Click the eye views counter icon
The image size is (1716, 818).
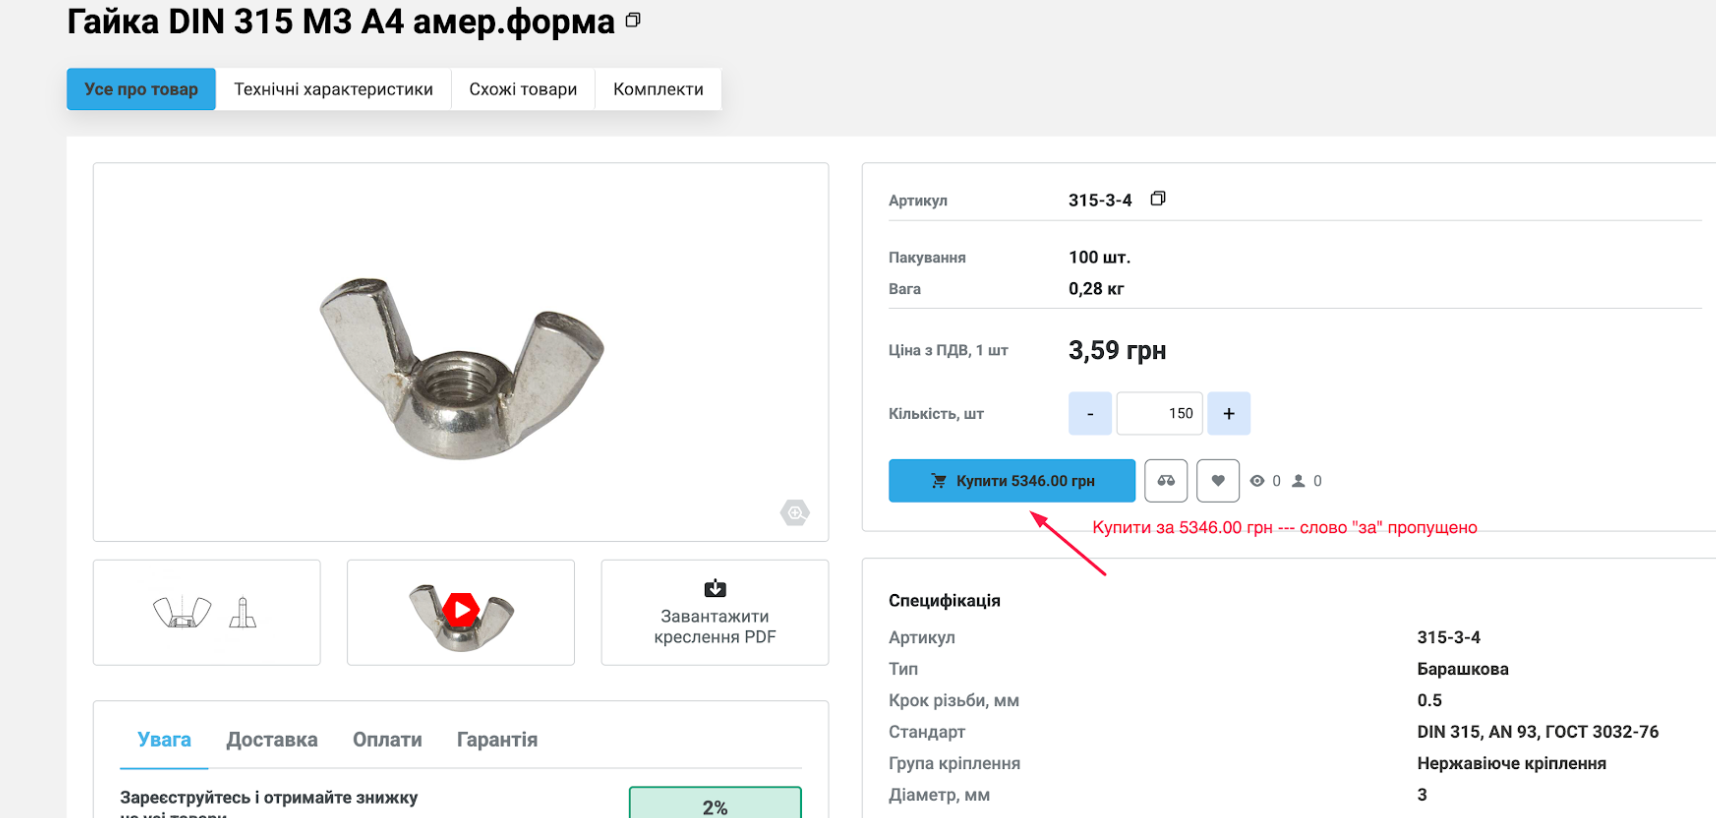click(1257, 481)
